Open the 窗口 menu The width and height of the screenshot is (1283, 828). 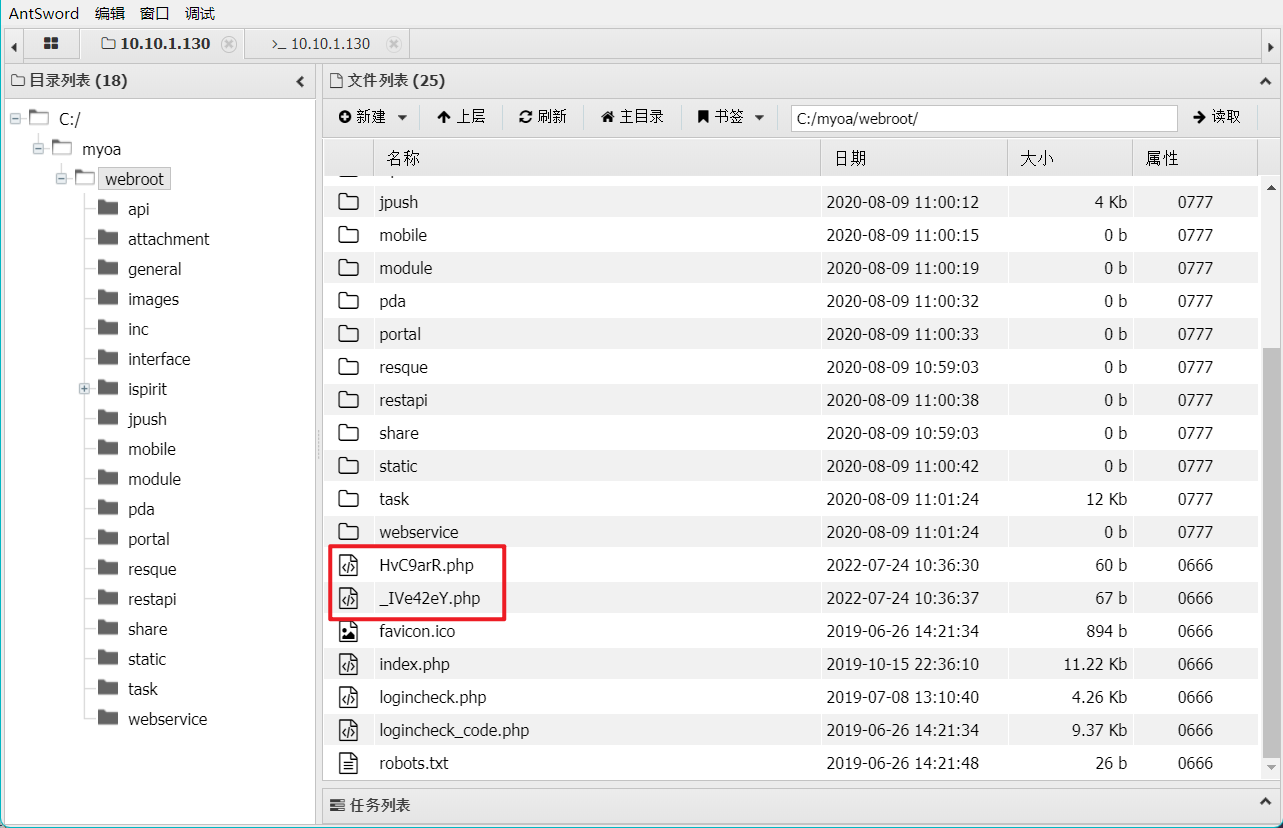pyautogui.click(x=155, y=13)
